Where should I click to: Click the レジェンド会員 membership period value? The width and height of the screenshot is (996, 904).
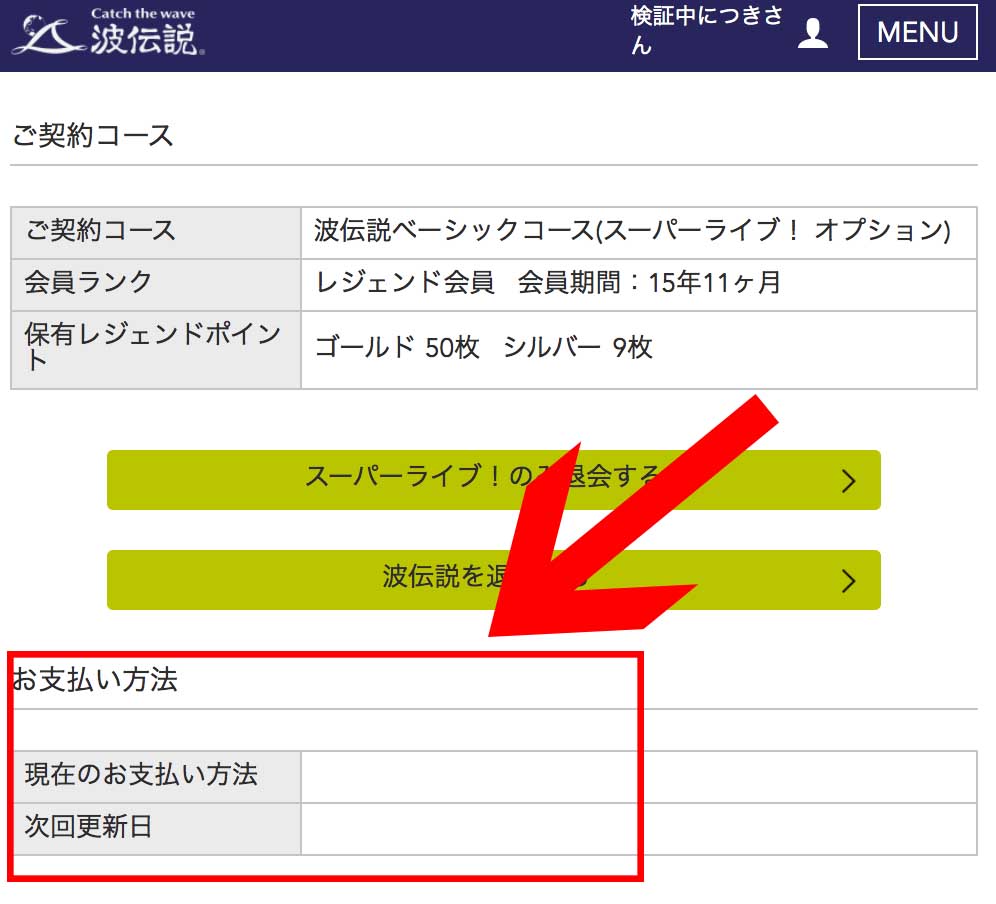[548, 283]
